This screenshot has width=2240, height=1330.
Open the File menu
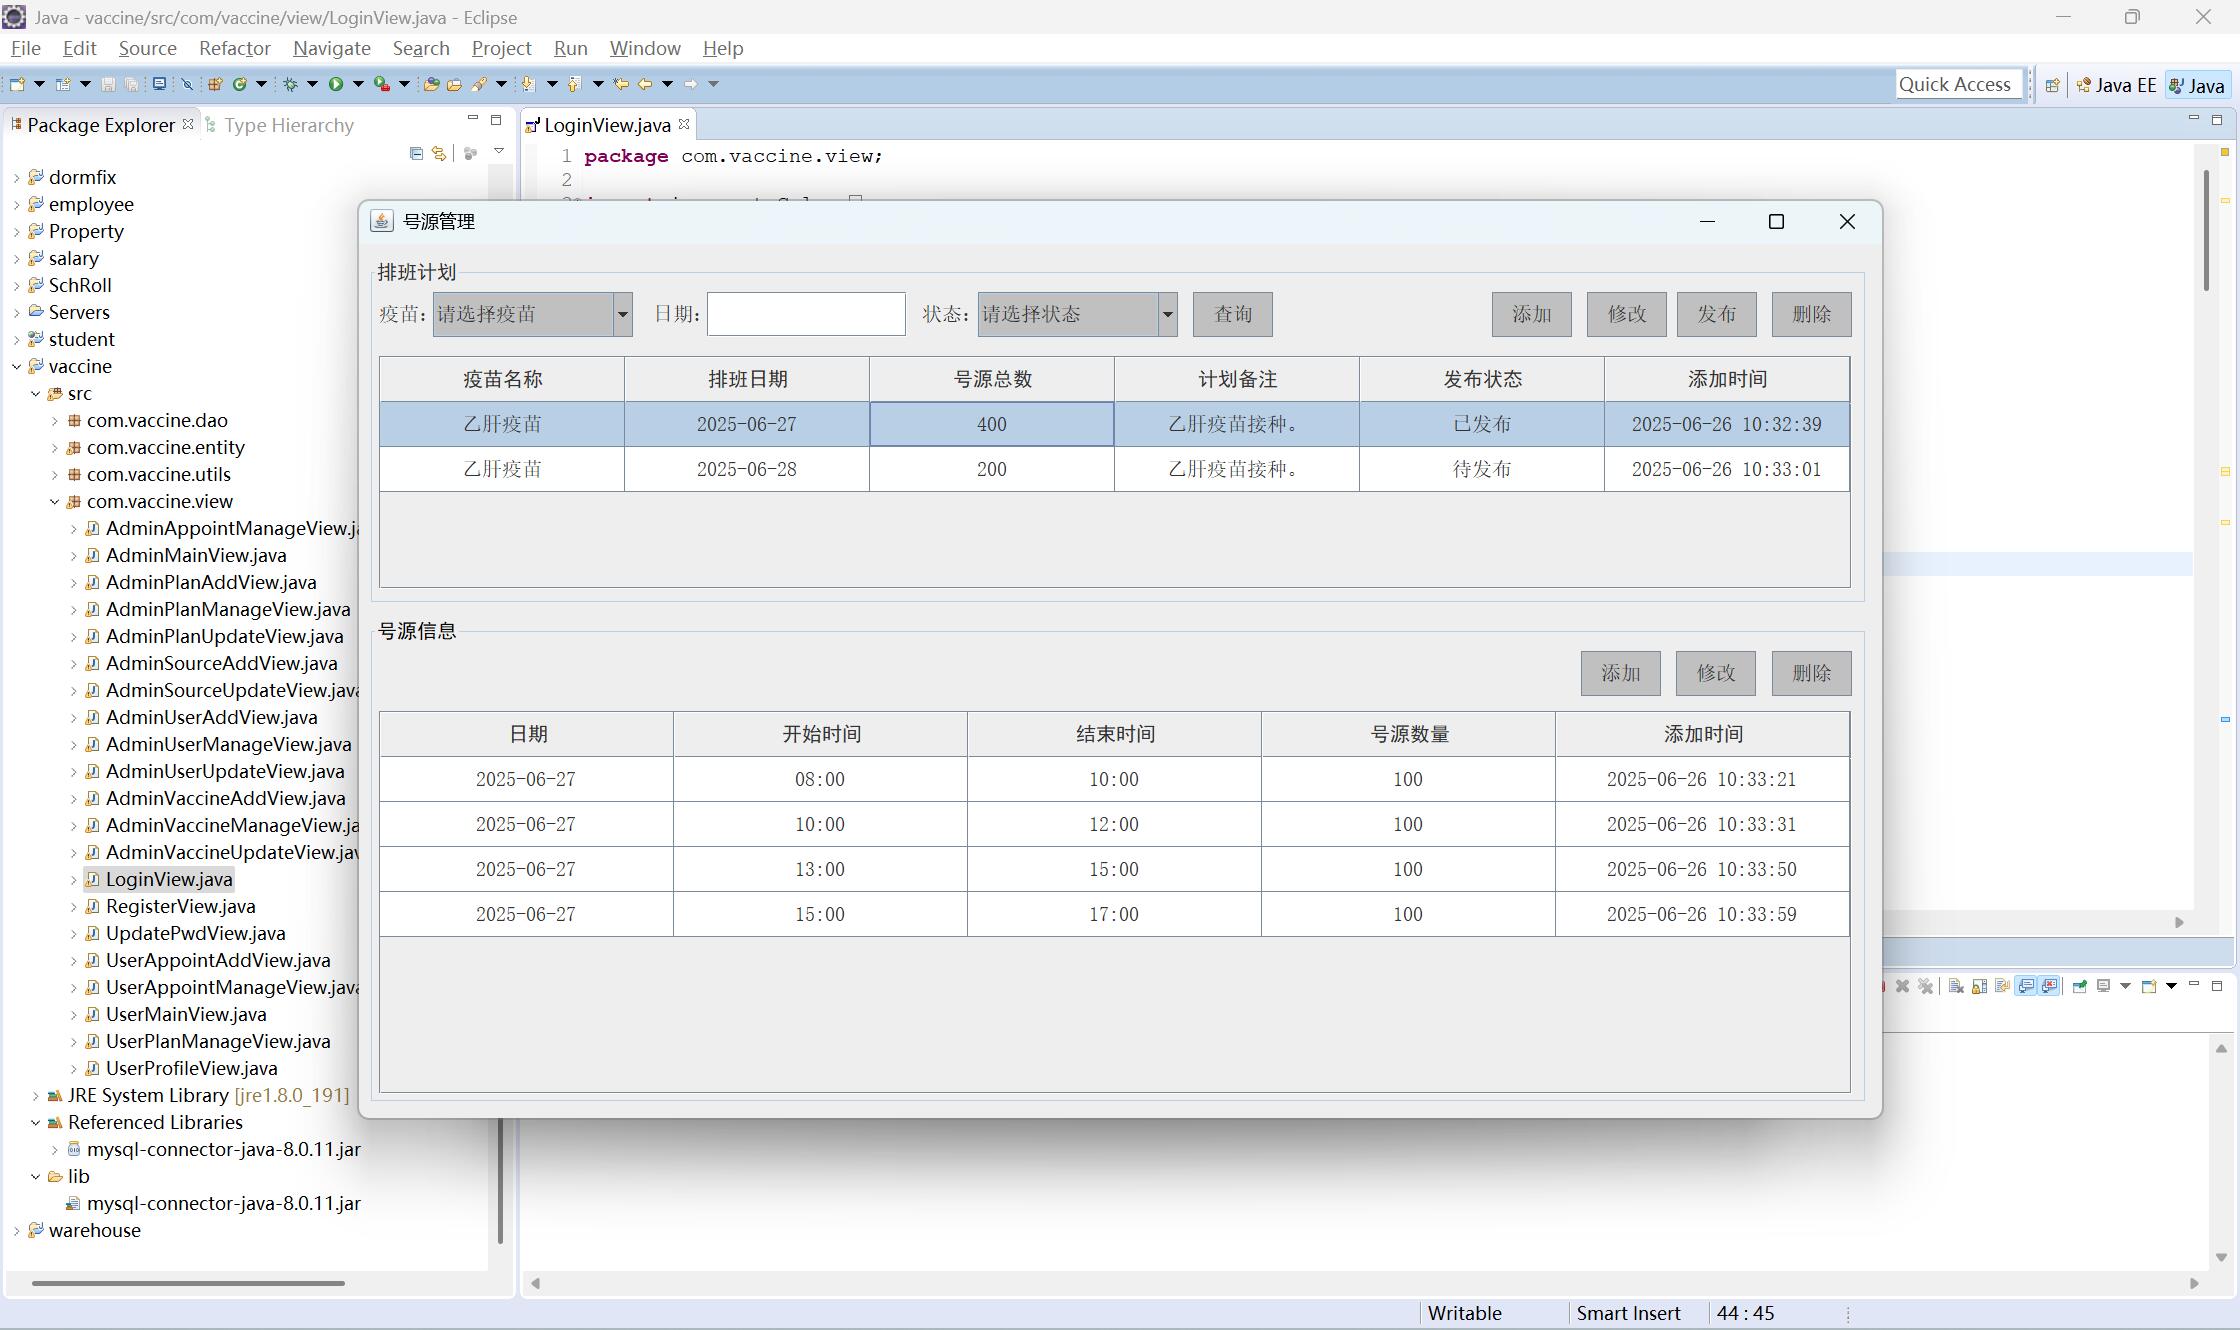[26, 48]
